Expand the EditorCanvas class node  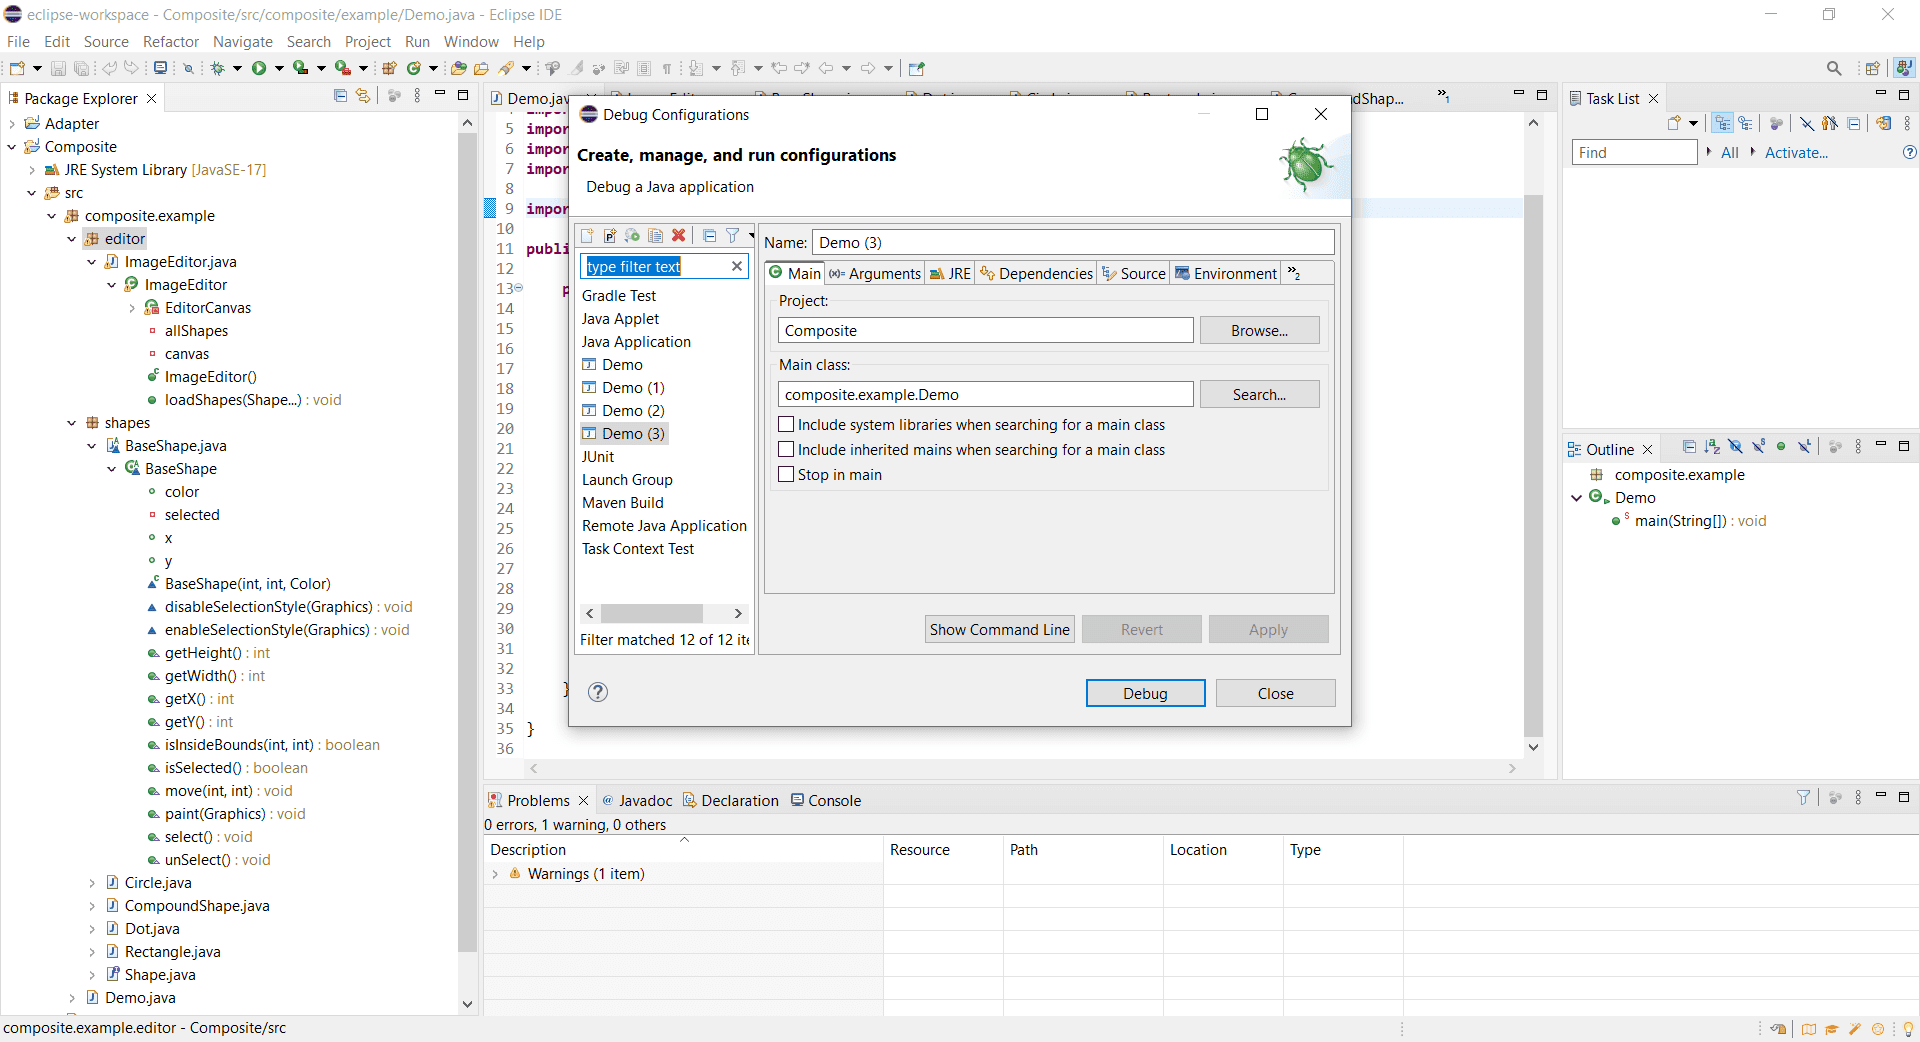(132, 308)
